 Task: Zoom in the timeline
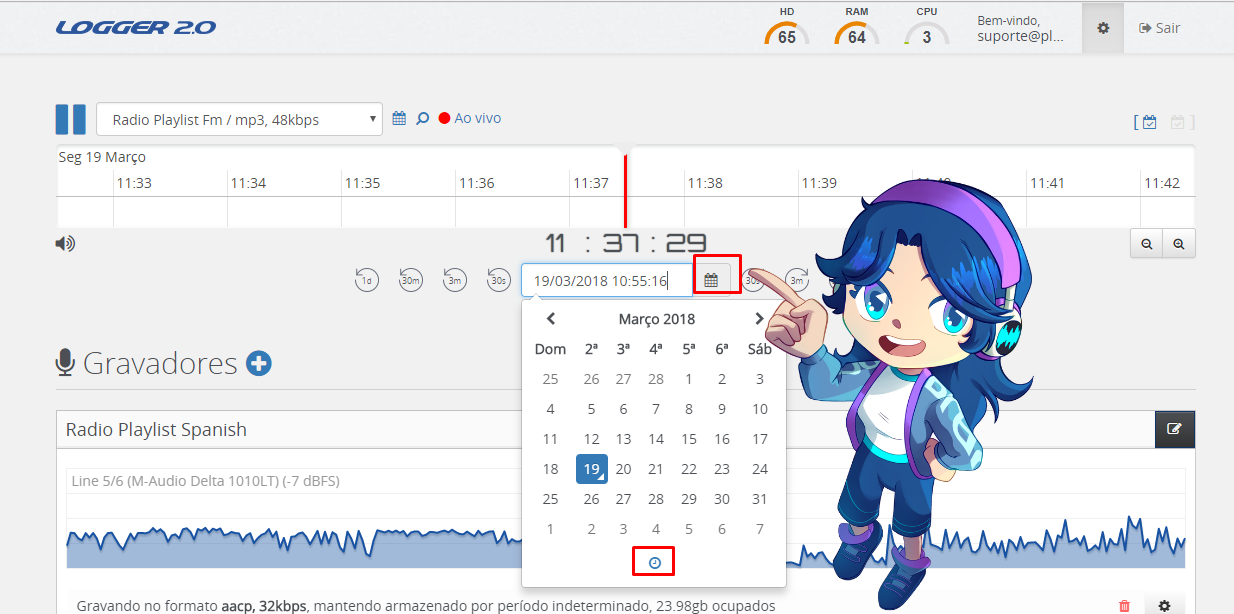[1179, 243]
